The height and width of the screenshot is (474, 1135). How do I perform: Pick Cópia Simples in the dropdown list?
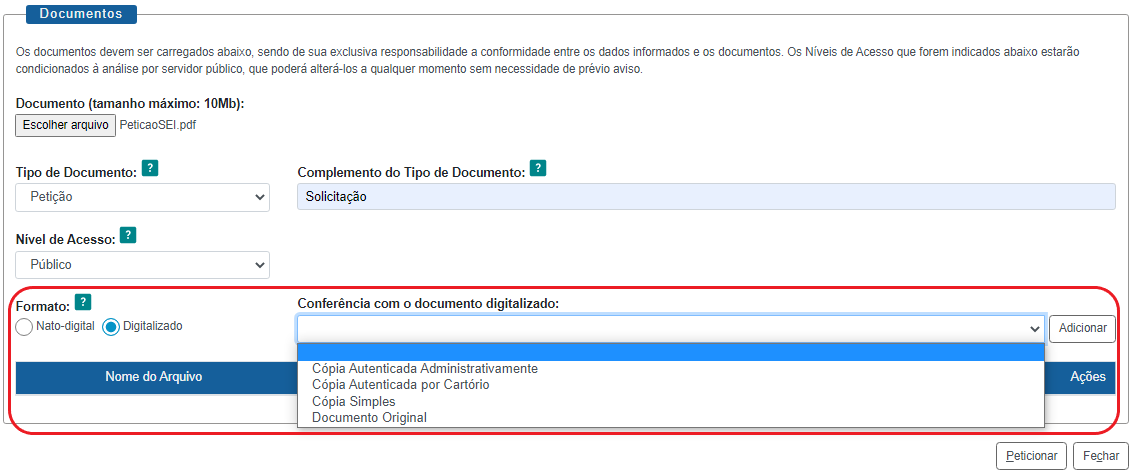tap(353, 401)
